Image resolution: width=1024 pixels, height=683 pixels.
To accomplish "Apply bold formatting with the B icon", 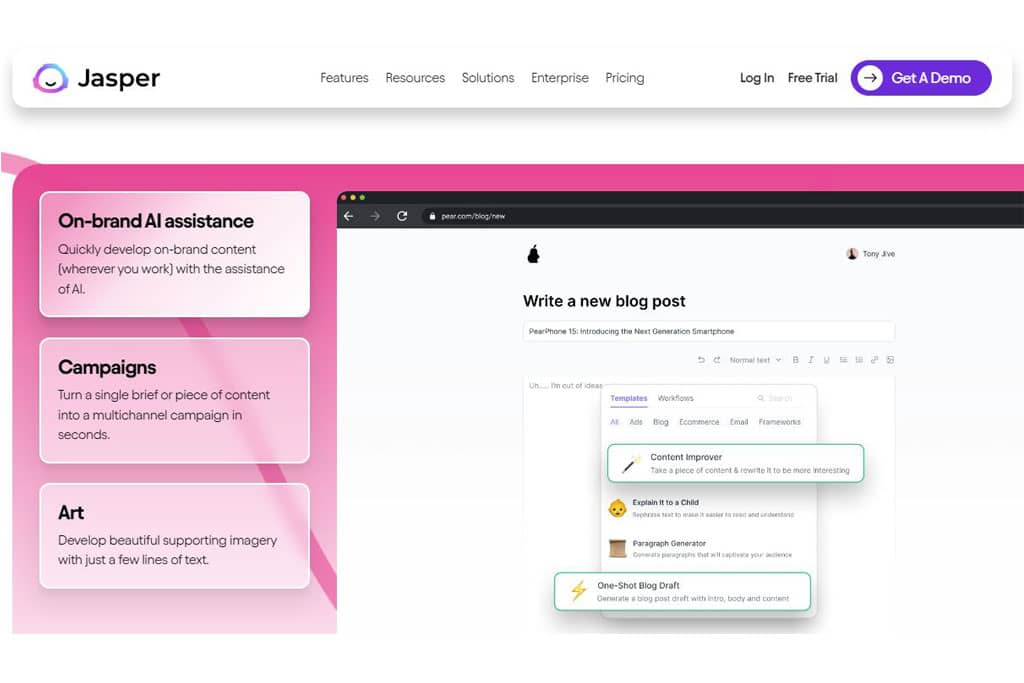I will click(795, 359).
